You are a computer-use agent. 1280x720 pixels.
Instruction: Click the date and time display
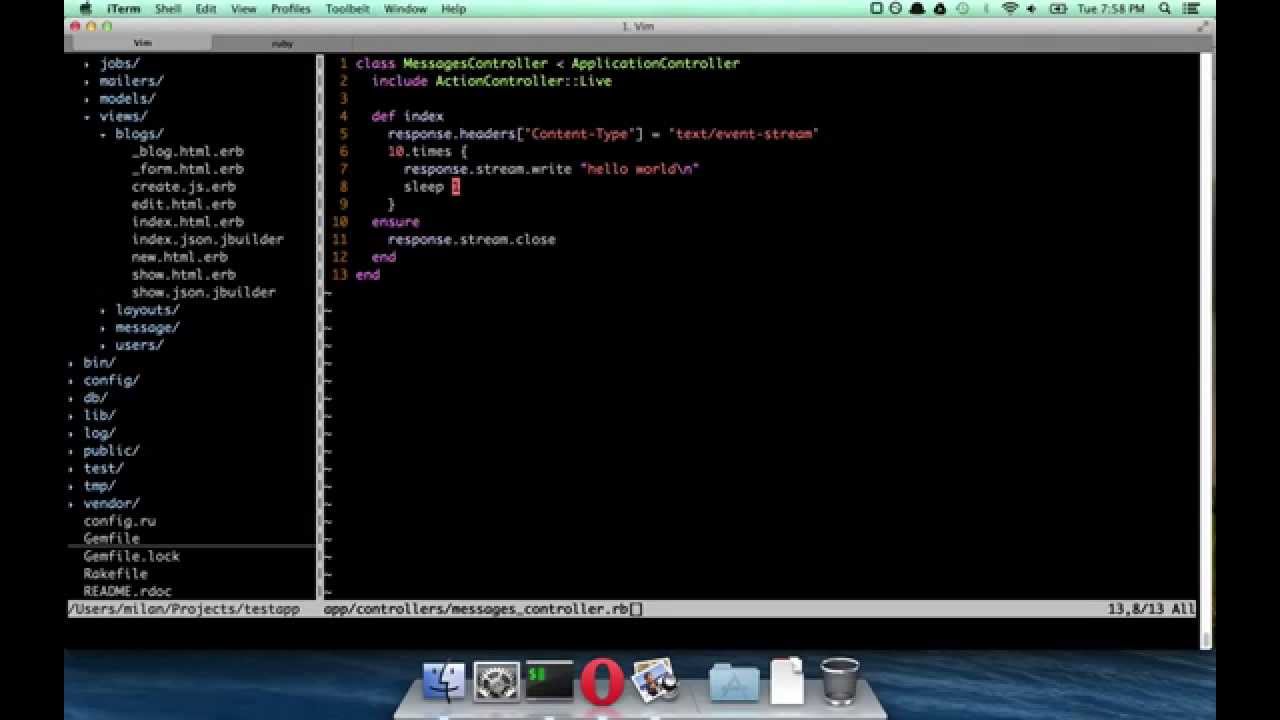[x=1111, y=9]
